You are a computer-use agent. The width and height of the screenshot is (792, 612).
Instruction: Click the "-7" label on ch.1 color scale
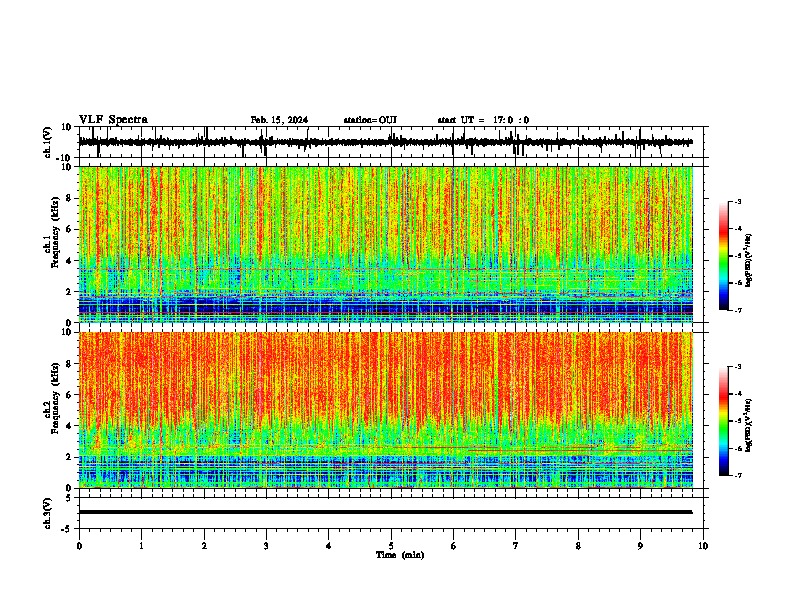click(x=737, y=310)
